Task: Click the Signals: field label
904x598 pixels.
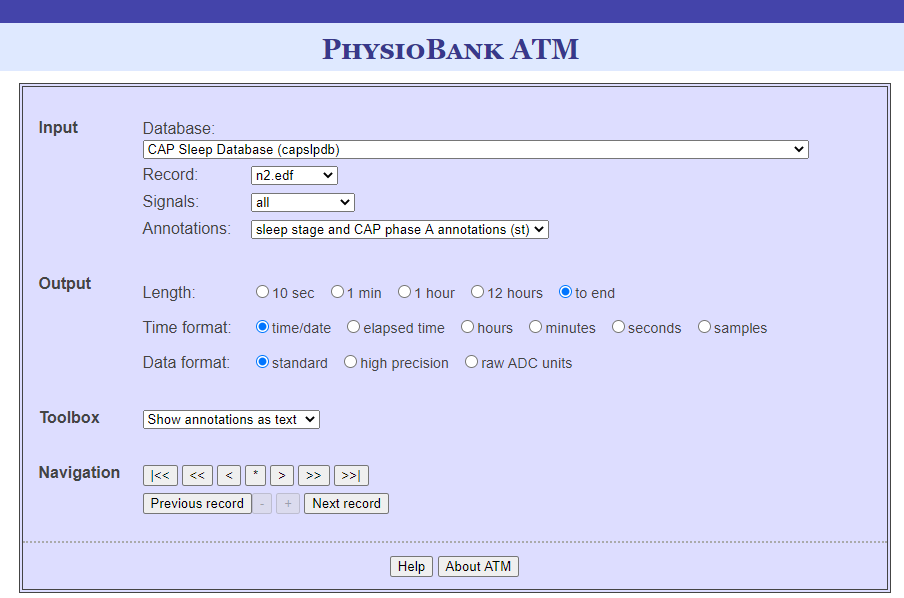Action: 171,201
